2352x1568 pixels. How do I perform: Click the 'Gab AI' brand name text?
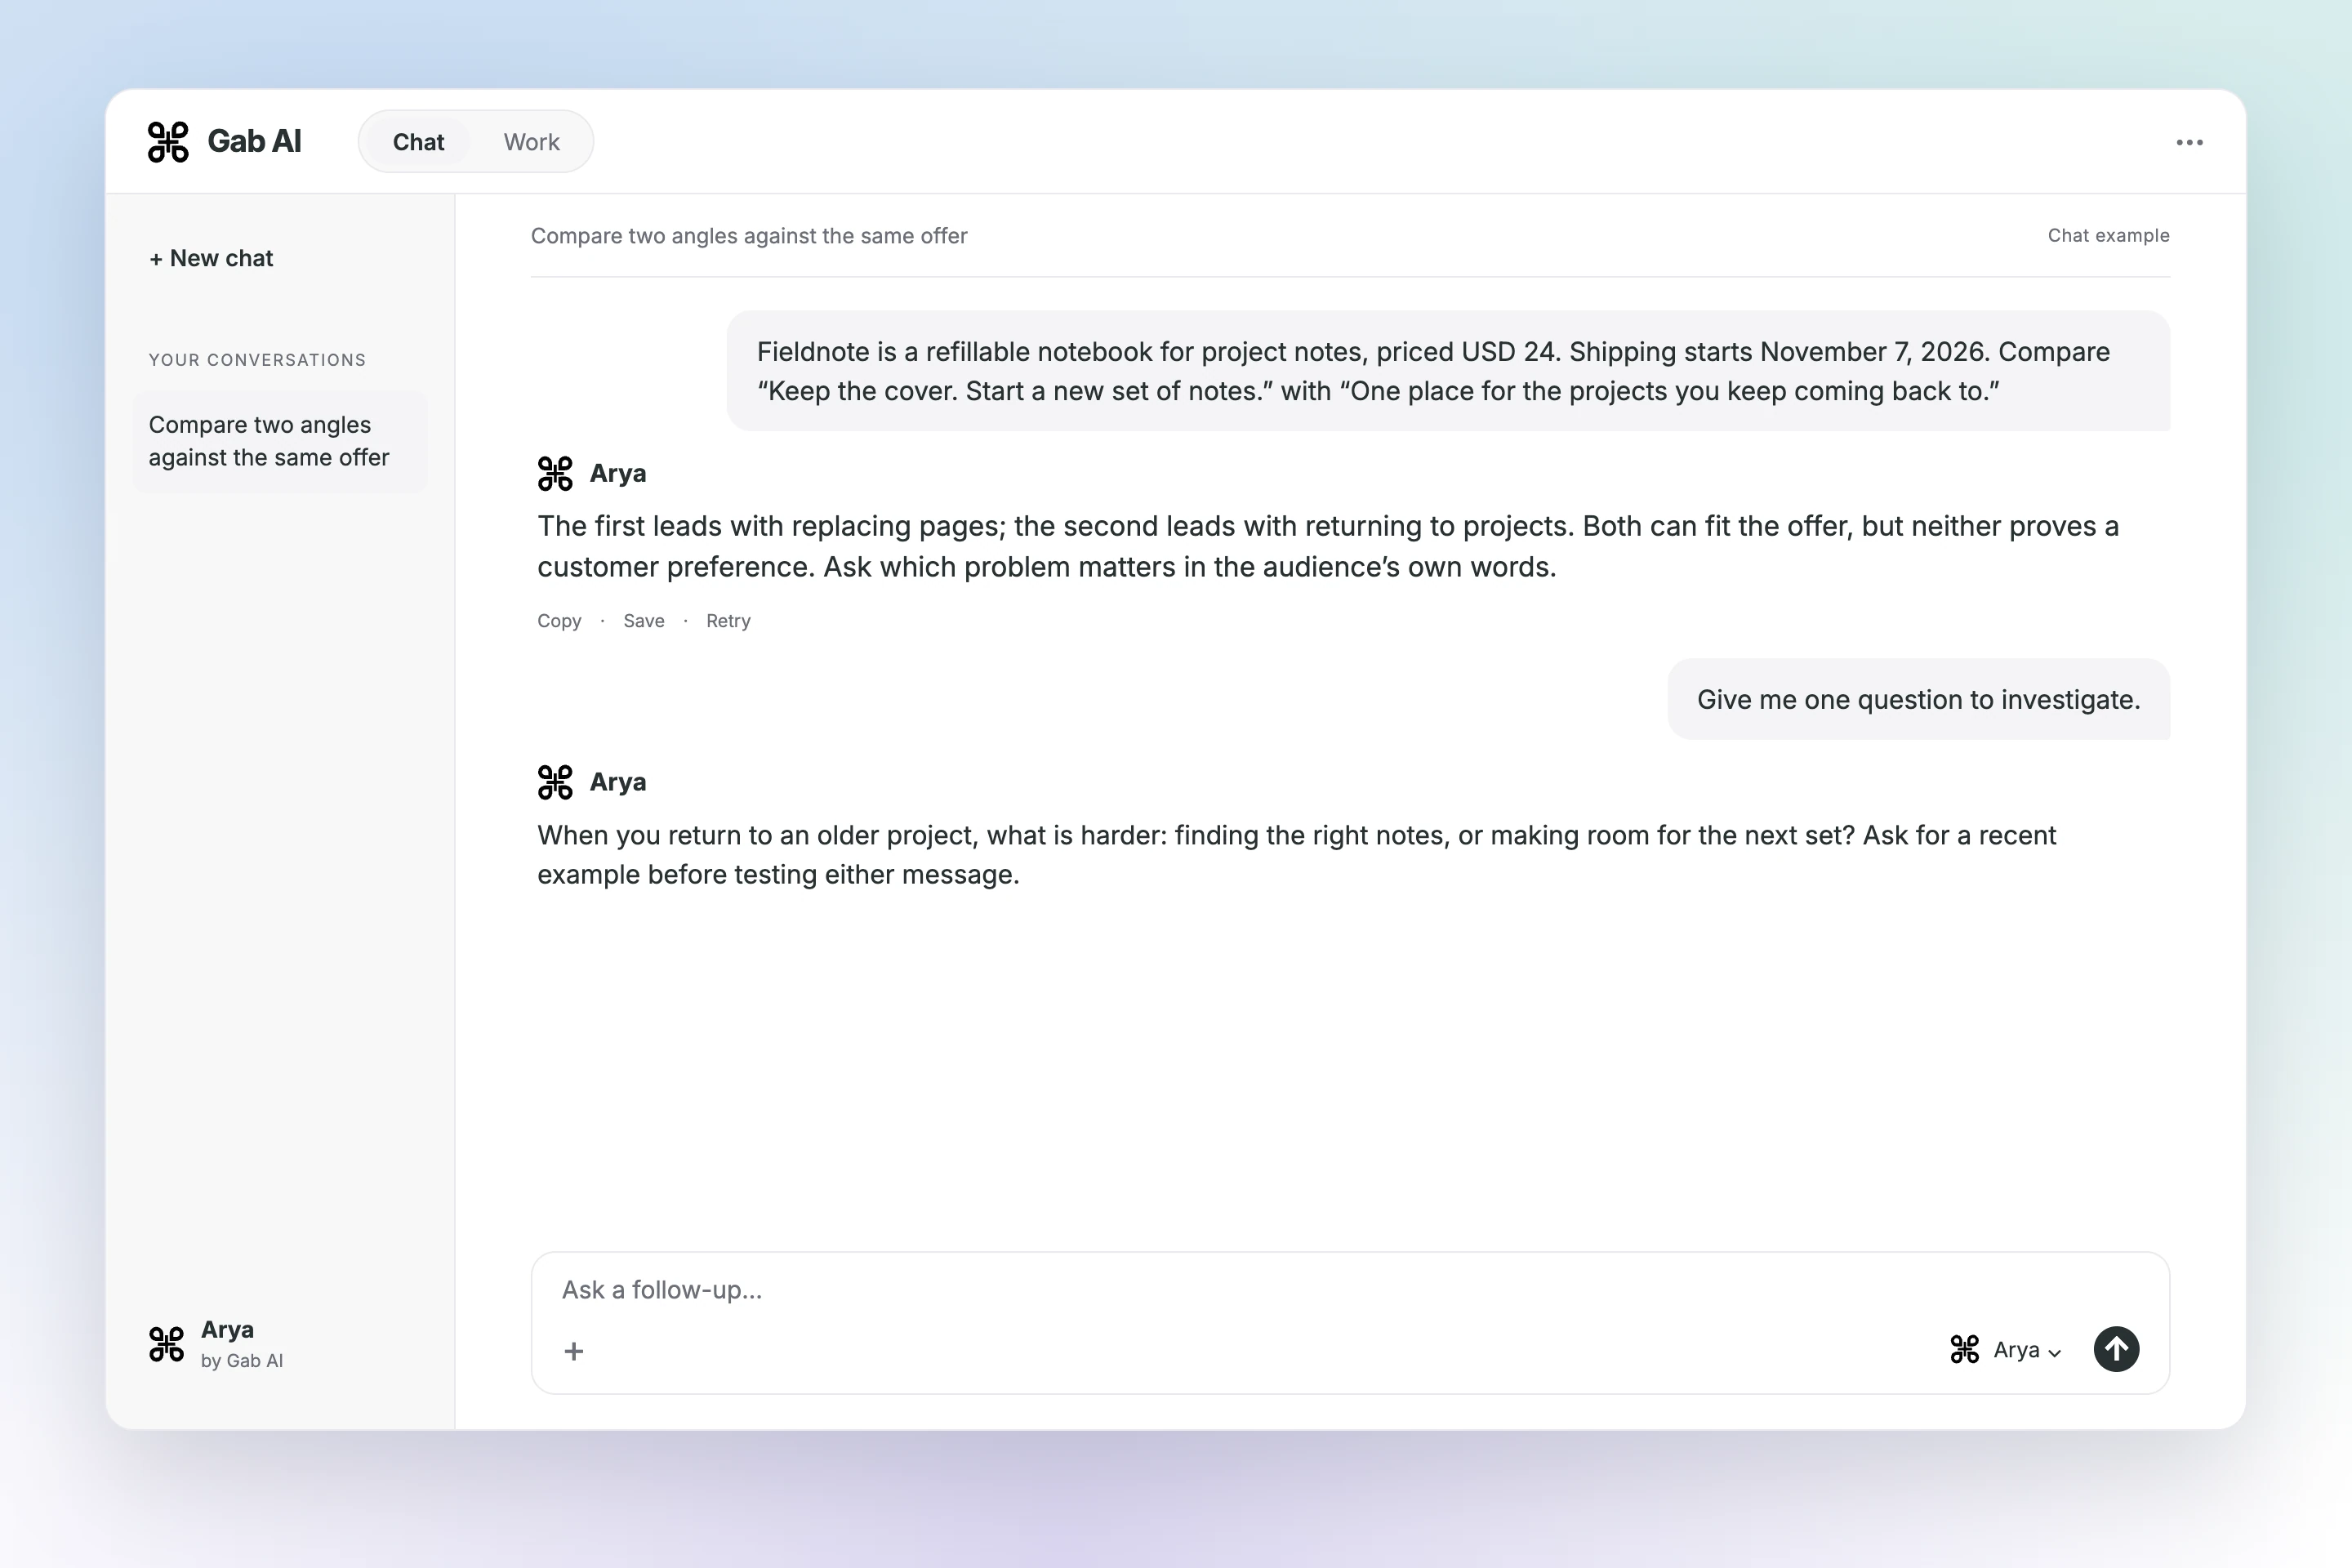tap(254, 142)
